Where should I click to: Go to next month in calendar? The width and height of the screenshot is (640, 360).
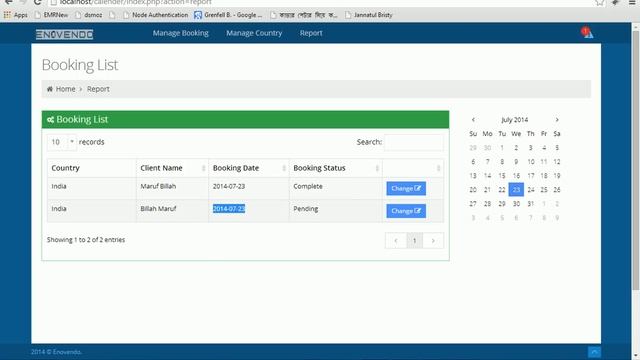557,120
